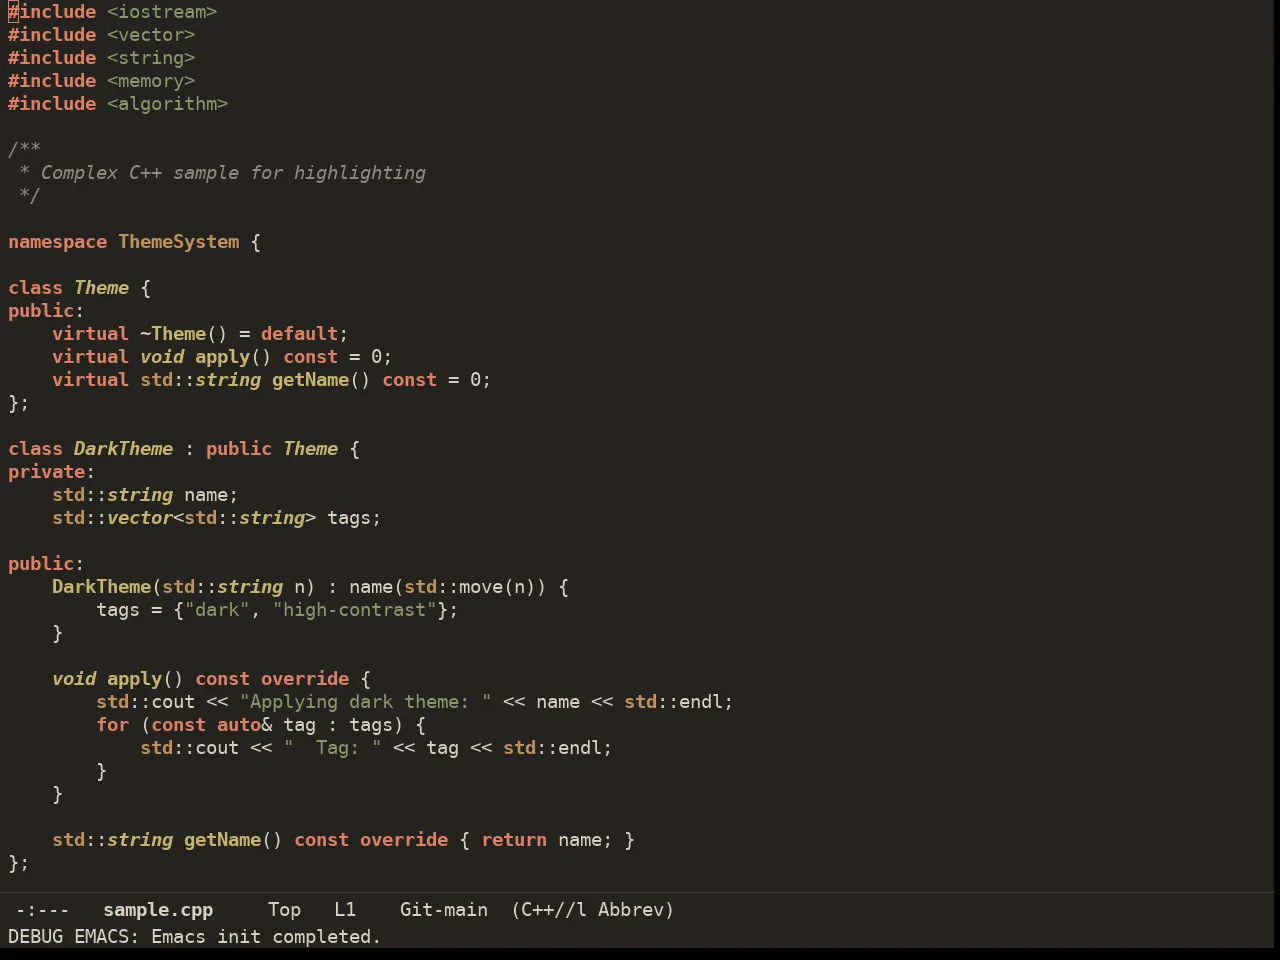This screenshot has height=960, width=1280.
Task: Click the 'for' loop keyword
Action: coord(113,725)
